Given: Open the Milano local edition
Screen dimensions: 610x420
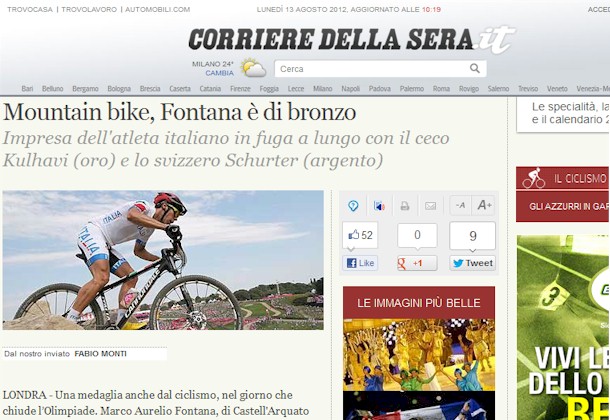Looking at the screenshot, I should (x=323, y=89).
